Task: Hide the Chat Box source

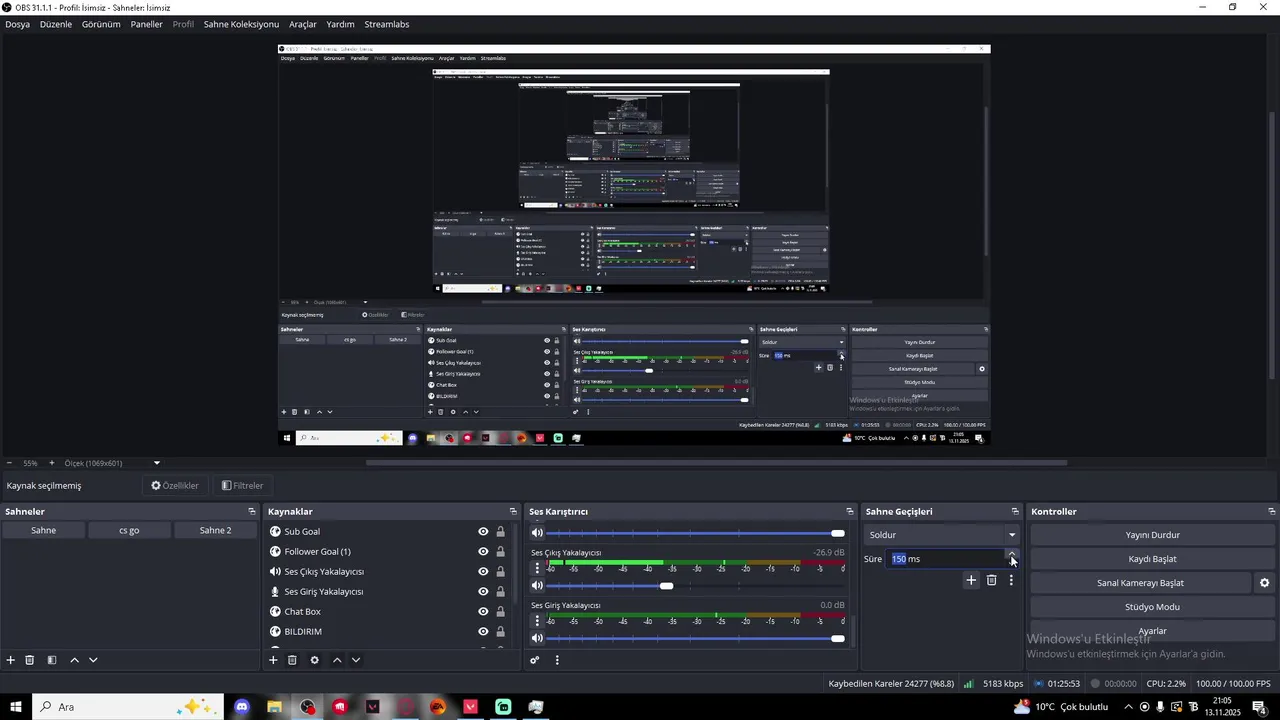Action: click(x=483, y=612)
